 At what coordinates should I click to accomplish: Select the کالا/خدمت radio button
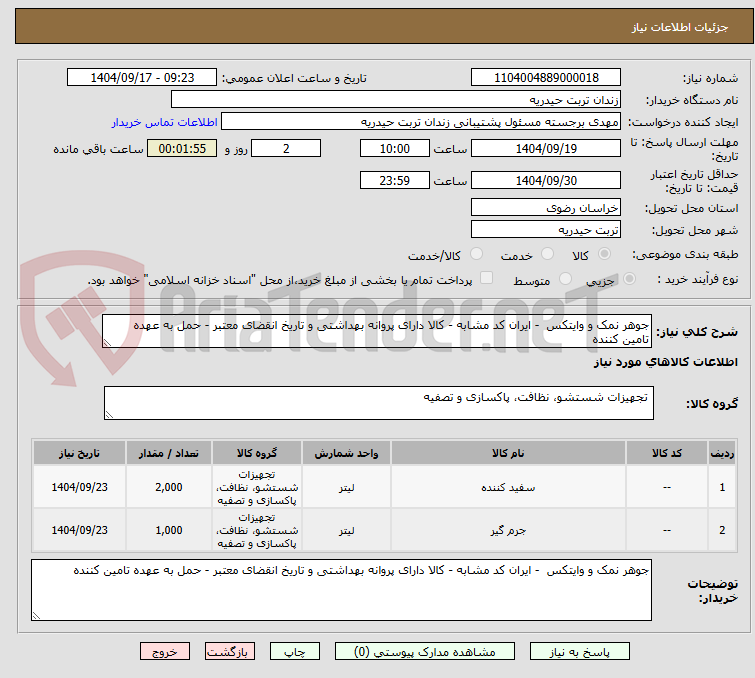476,254
